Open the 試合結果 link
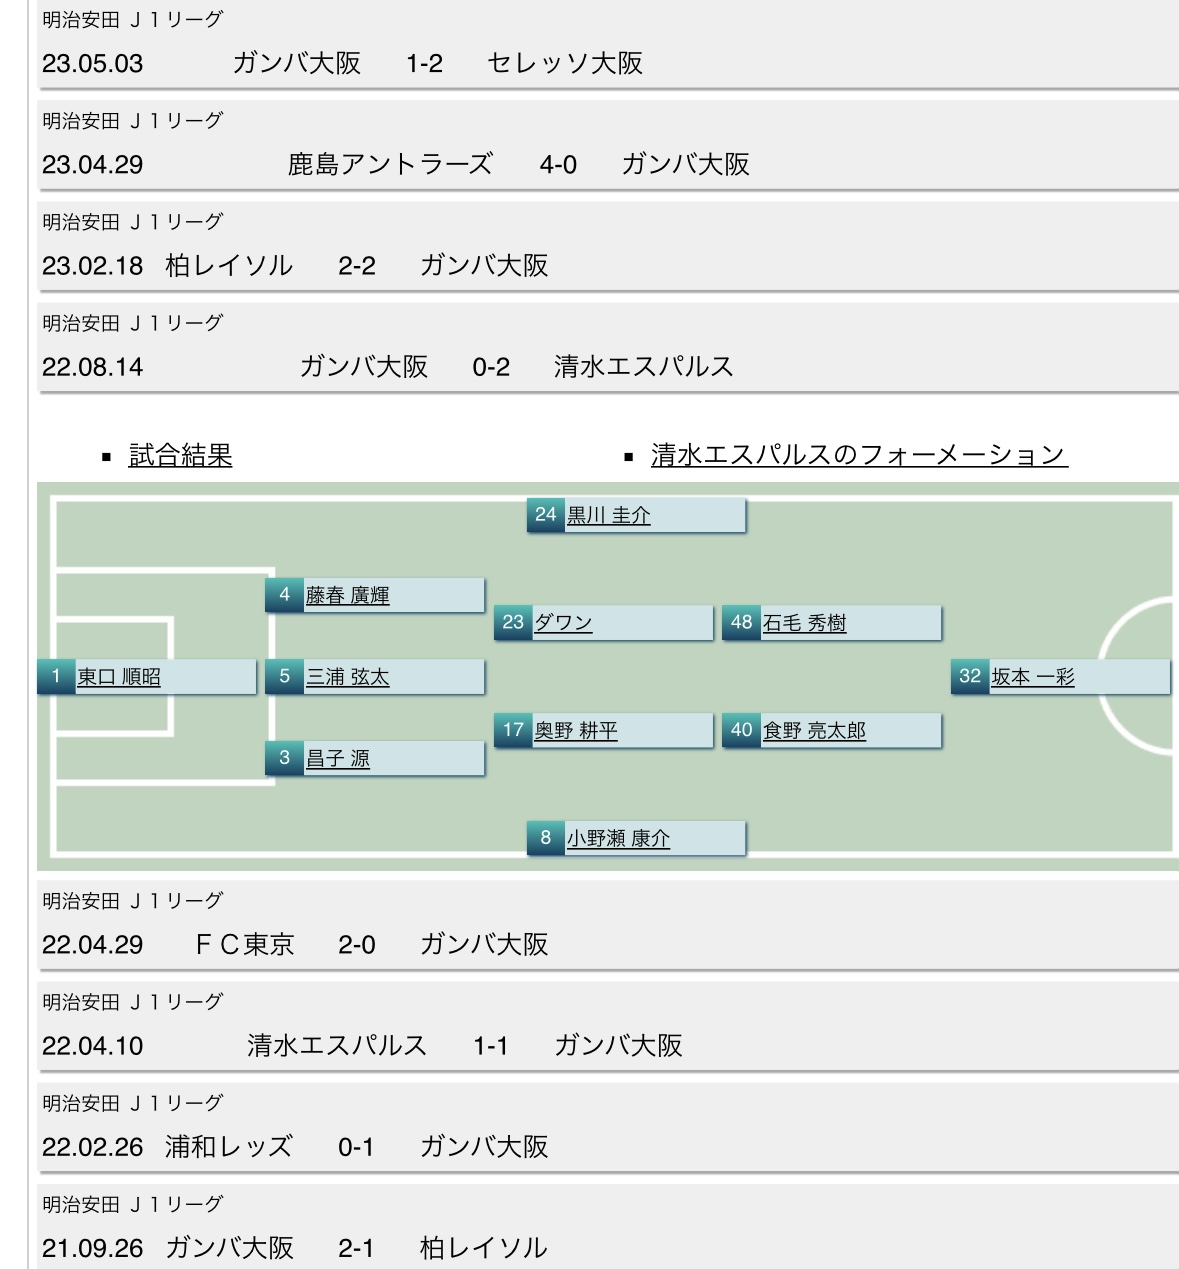1179x1269 pixels. (180, 456)
